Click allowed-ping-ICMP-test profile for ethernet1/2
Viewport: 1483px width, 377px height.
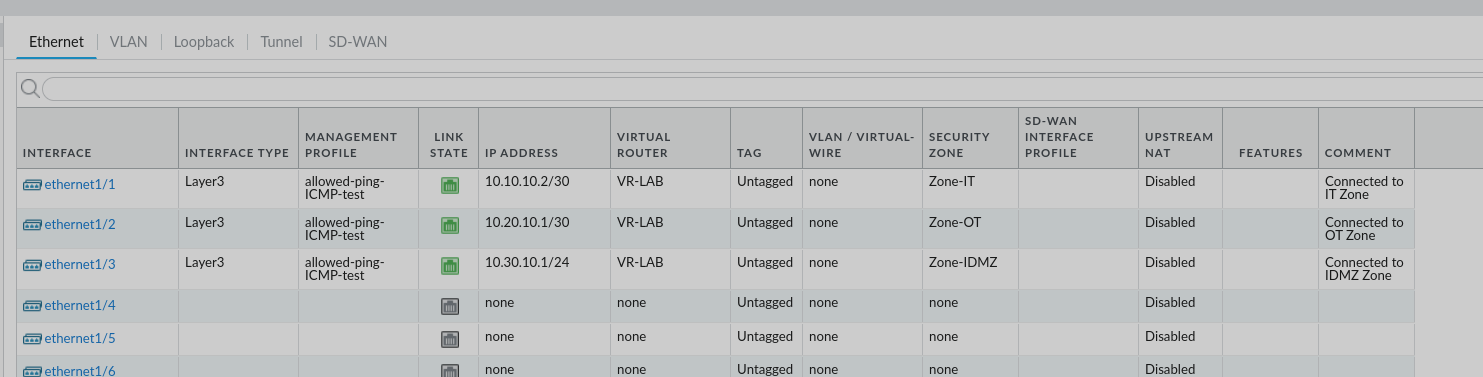click(344, 229)
